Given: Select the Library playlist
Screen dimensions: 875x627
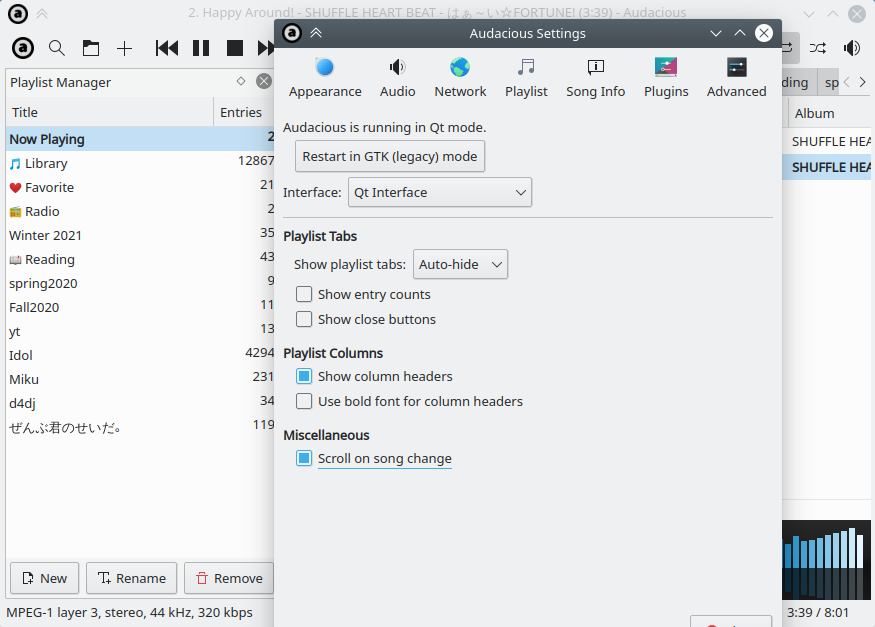Looking at the screenshot, I should 140,163.
